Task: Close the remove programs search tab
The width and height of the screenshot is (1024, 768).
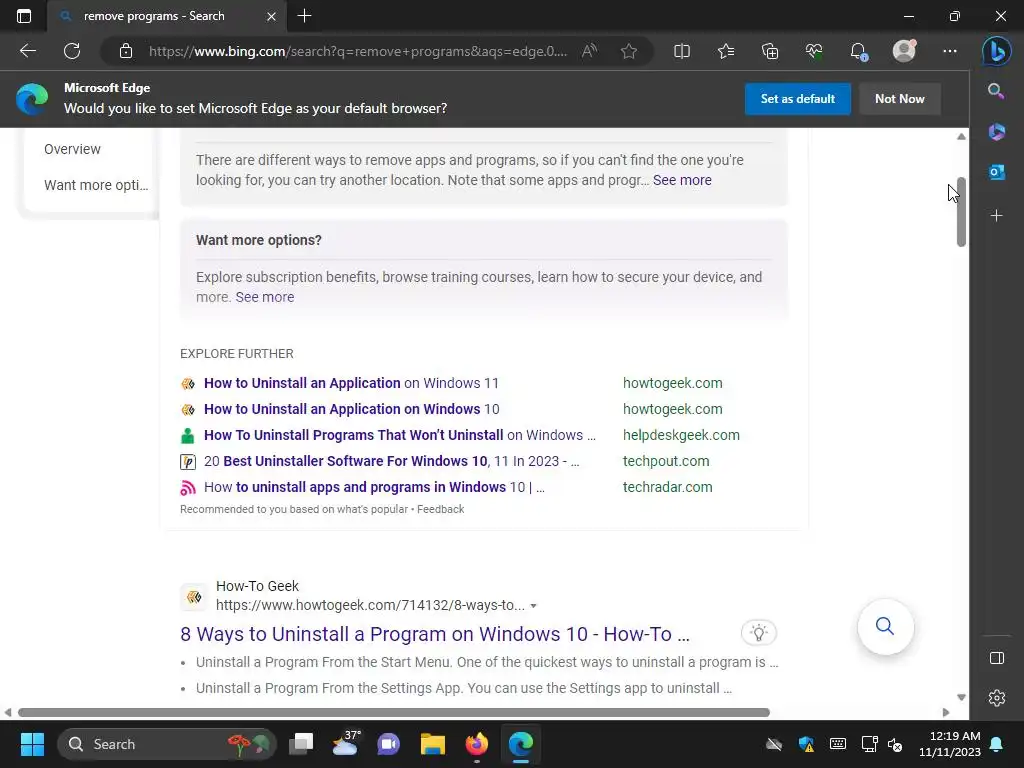Action: tap(271, 16)
